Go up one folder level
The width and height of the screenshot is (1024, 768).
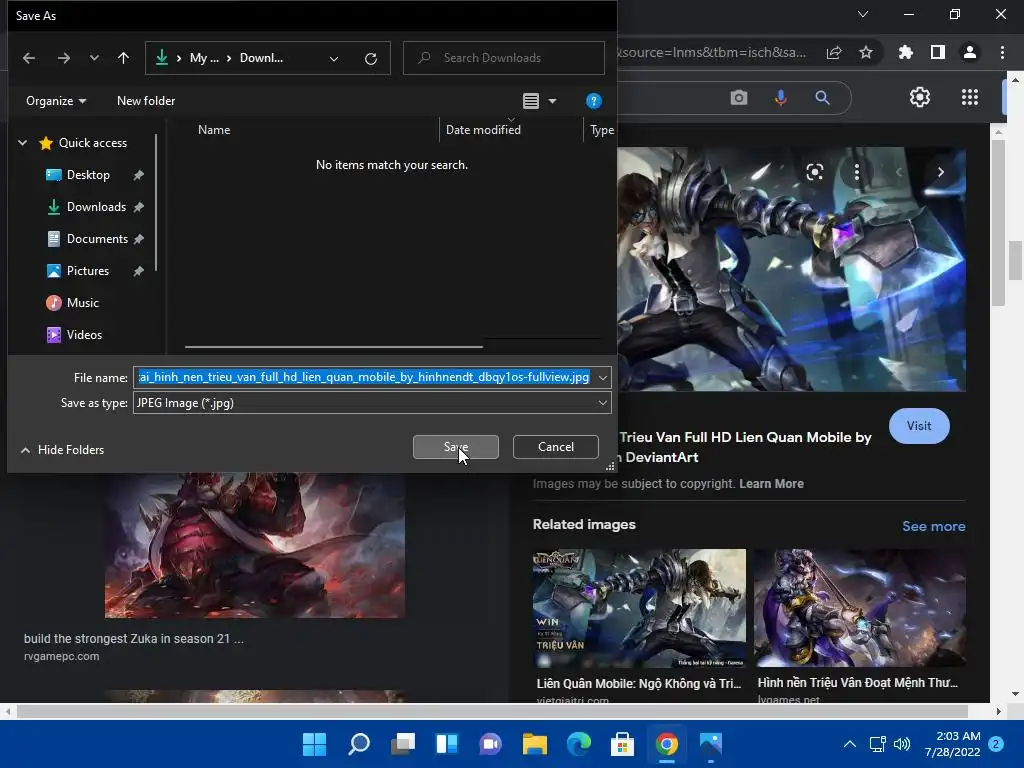click(x=123, y=58)
